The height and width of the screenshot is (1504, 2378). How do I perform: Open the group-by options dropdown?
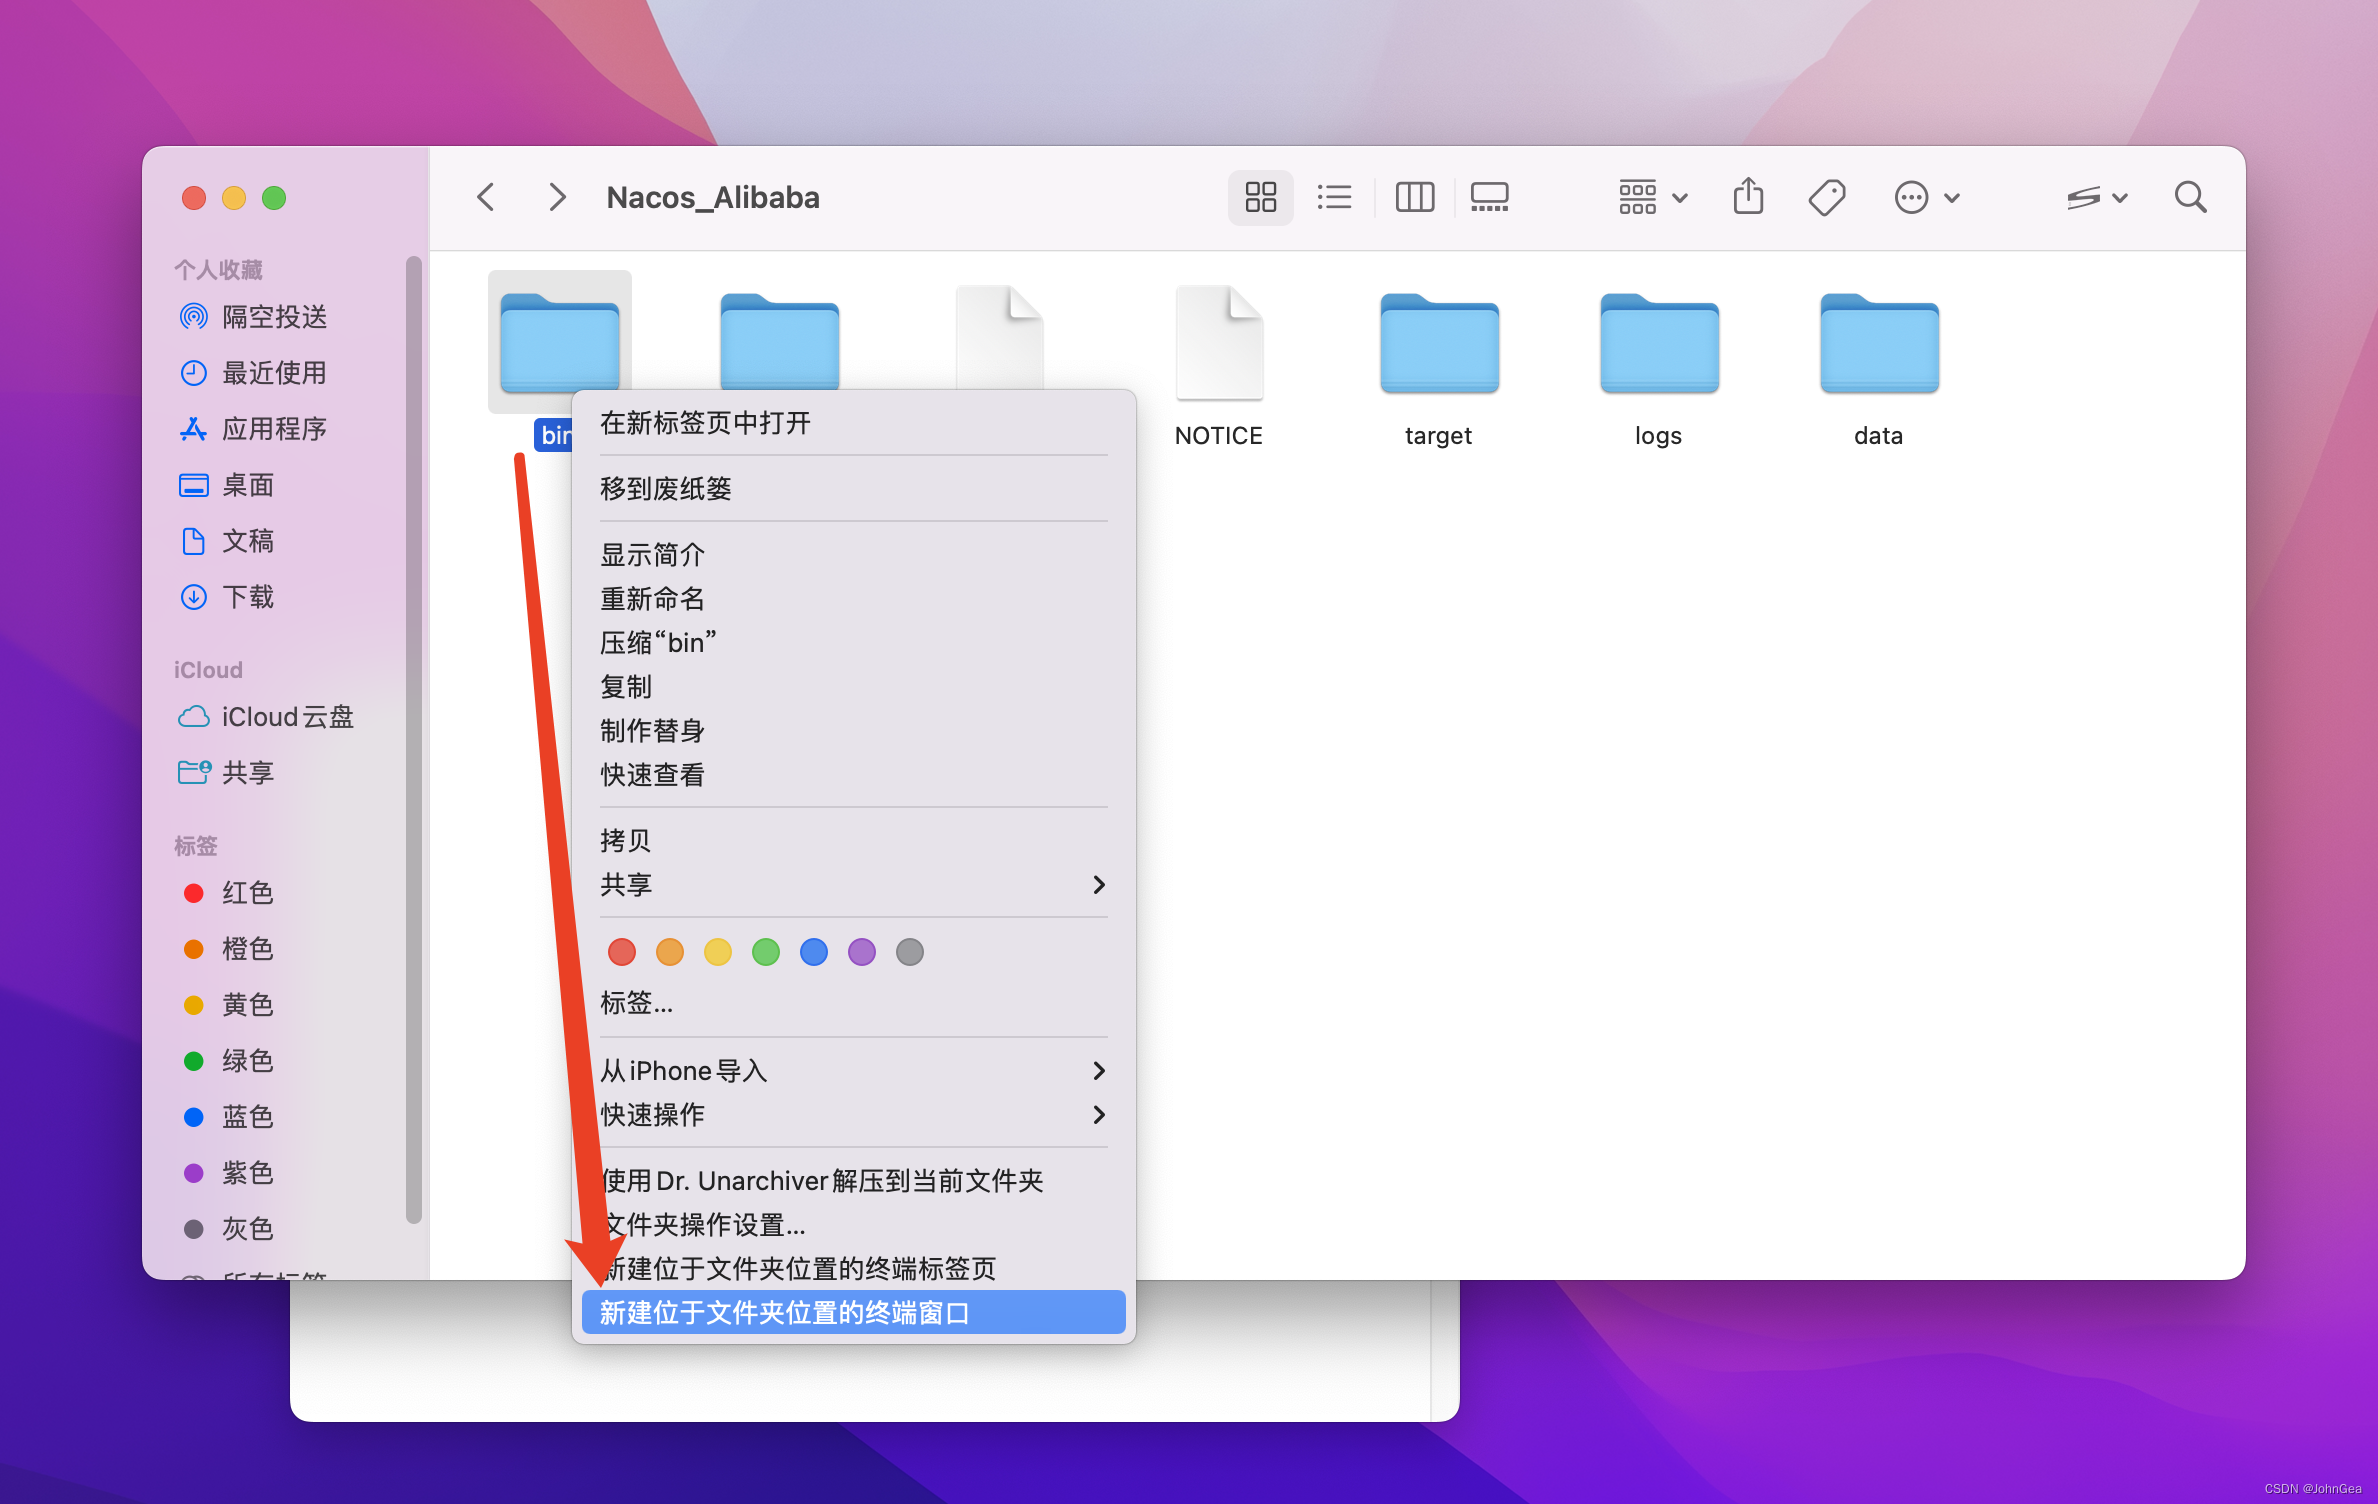(x=1653, y=197)
